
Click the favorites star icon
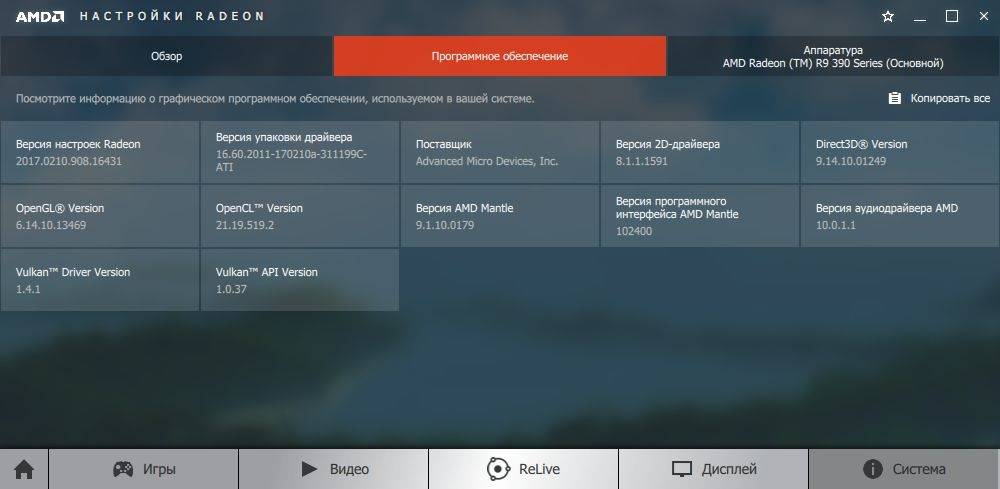click(888, 17)
